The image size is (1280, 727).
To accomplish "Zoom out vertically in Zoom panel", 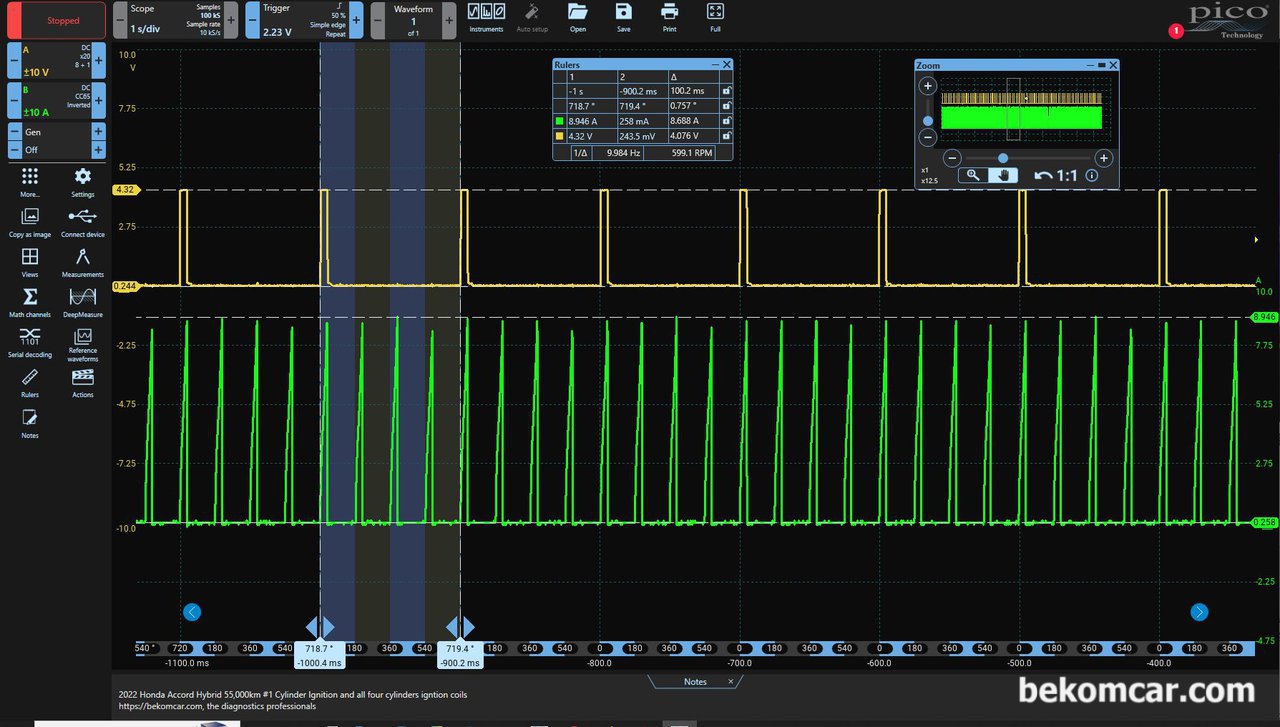I will tap(928, 137).
